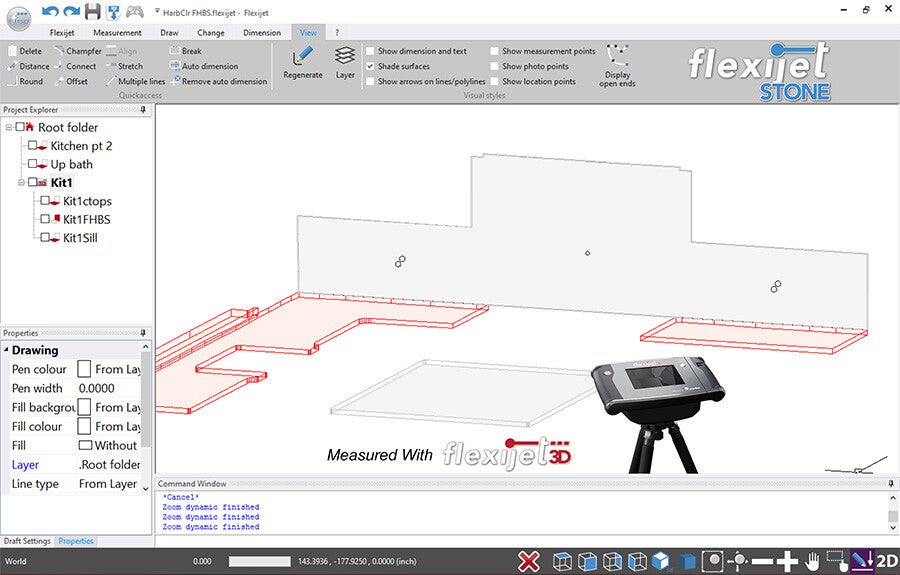Check the Up bath checkbox
The width and height of the screenshot is (900, 575).
32,164
